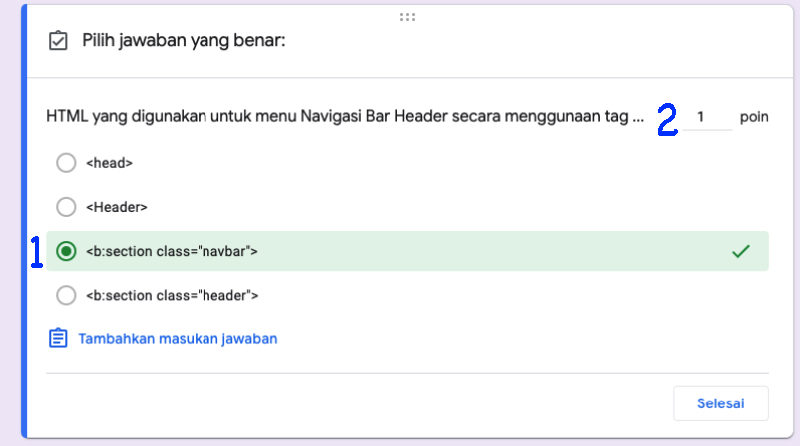
Task: Select the b:section class="header" radio option
Action: pyautogui.click(x=66, y=295)
